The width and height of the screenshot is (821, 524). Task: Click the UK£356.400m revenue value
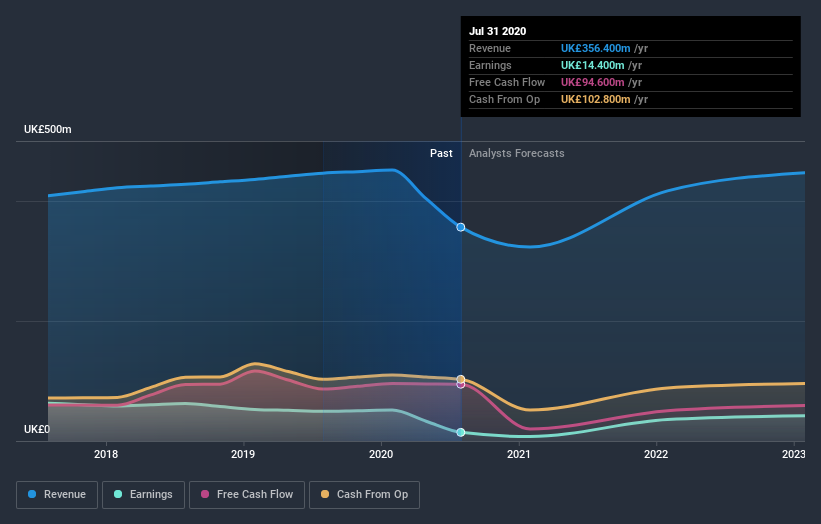point(595,49)
